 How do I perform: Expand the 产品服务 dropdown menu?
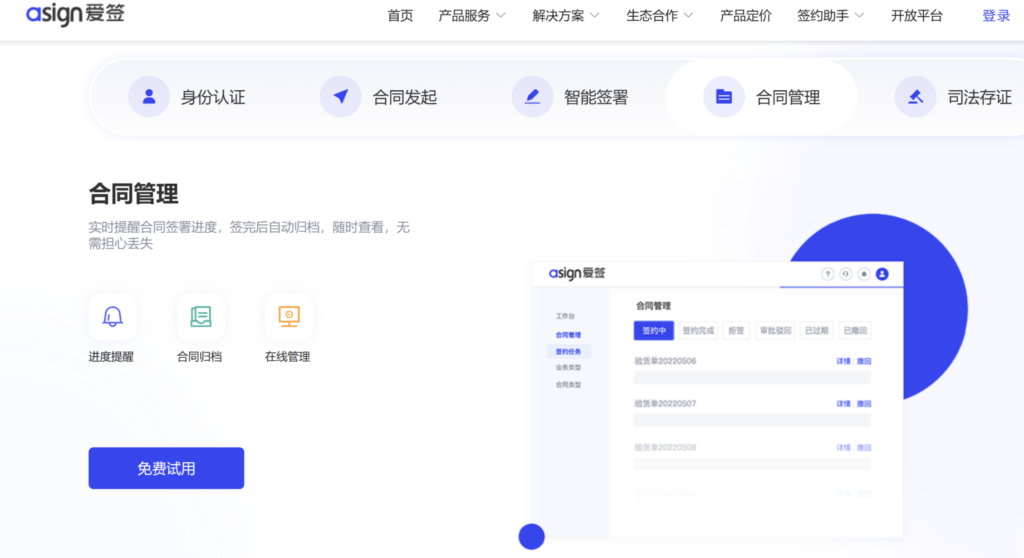[472, 16]
